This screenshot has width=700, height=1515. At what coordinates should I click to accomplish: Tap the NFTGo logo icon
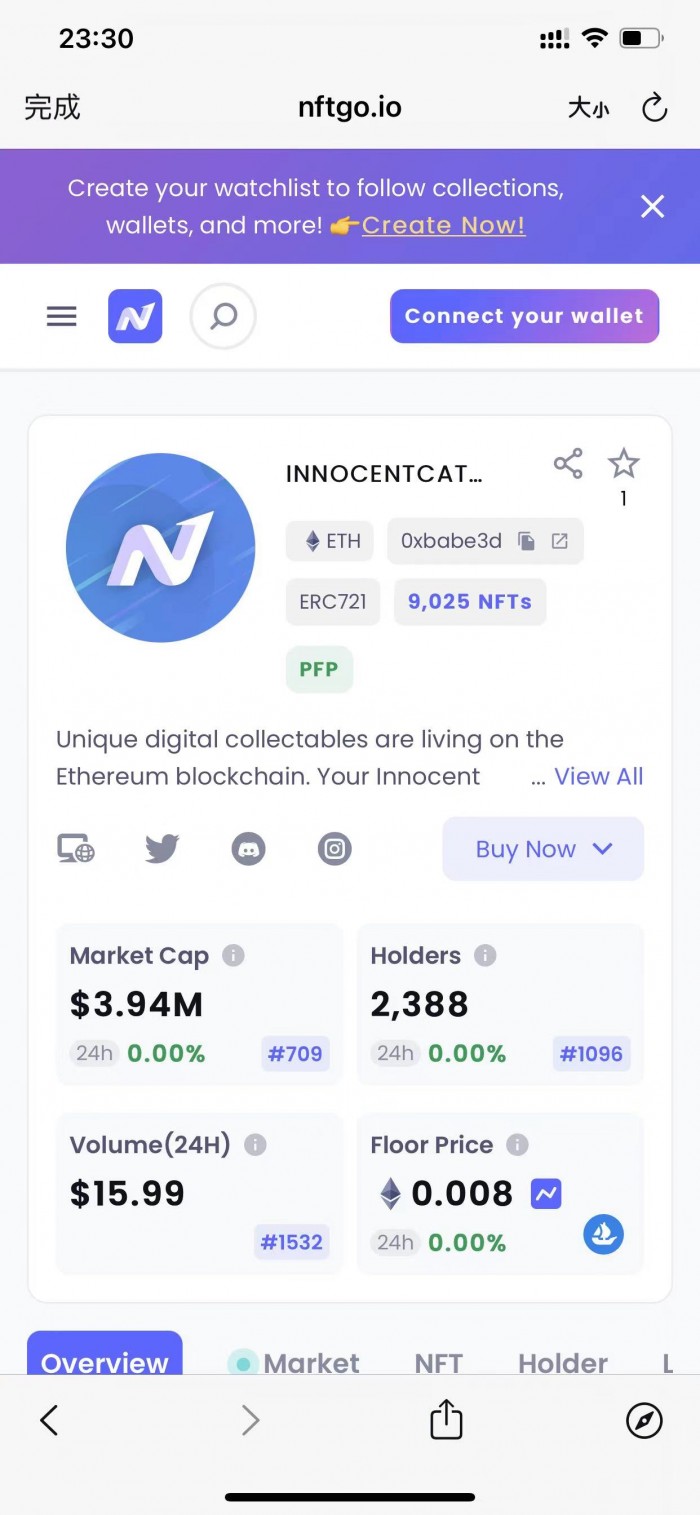[135, 316]
